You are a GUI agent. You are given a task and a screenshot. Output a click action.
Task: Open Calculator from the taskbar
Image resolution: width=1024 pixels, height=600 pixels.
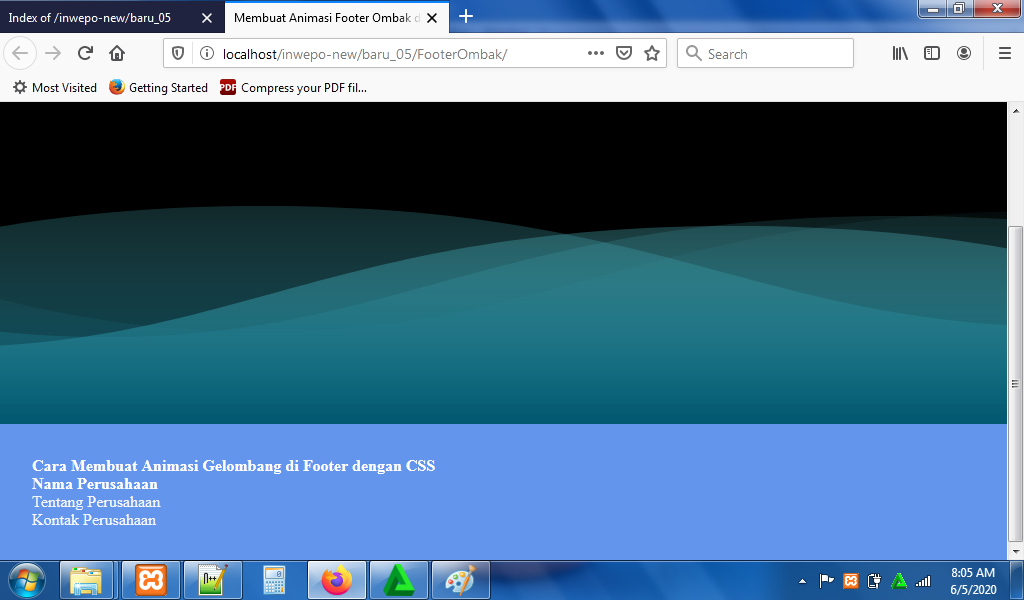pyautogui.click(x=274, y=580)
